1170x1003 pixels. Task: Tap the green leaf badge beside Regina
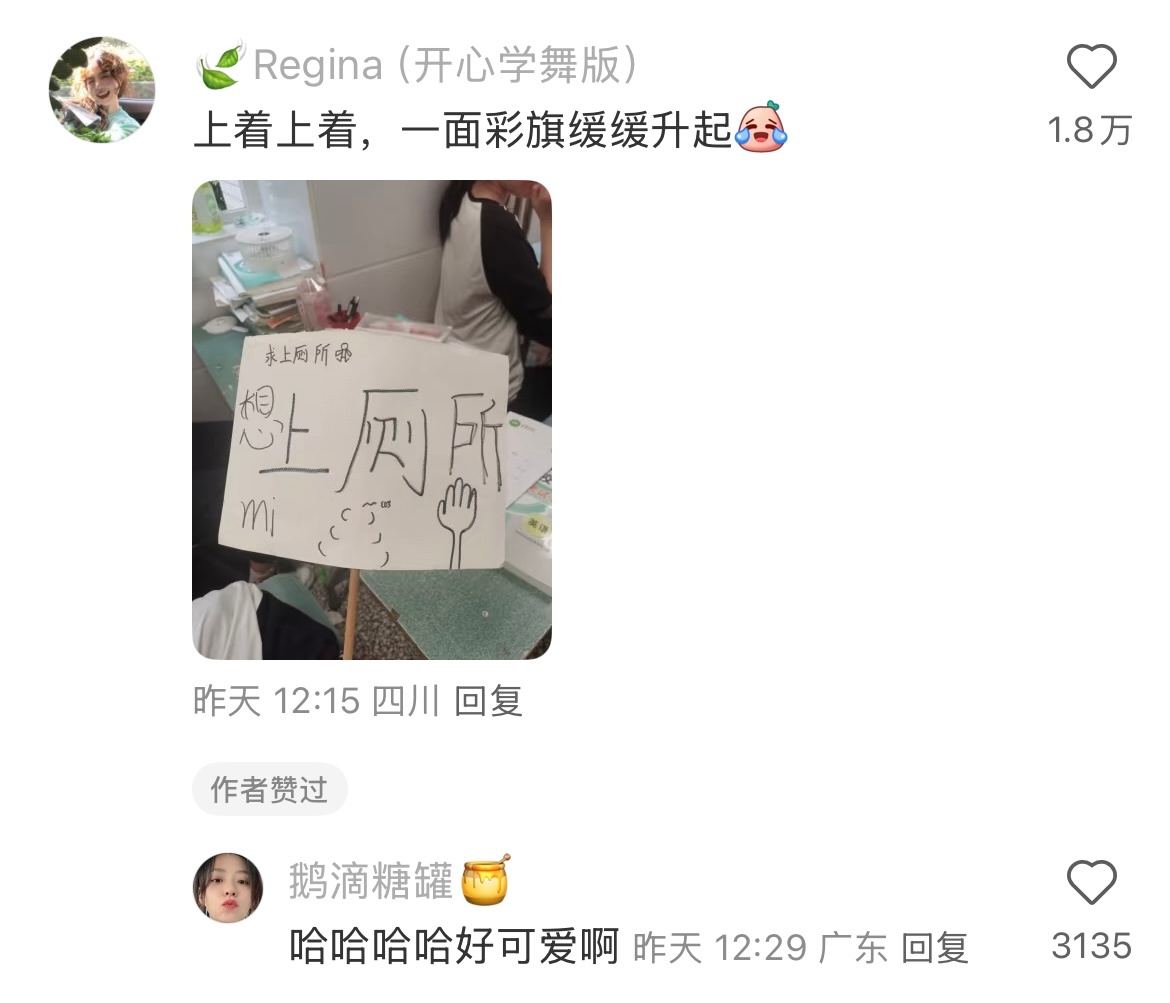(x=221, y=65)
